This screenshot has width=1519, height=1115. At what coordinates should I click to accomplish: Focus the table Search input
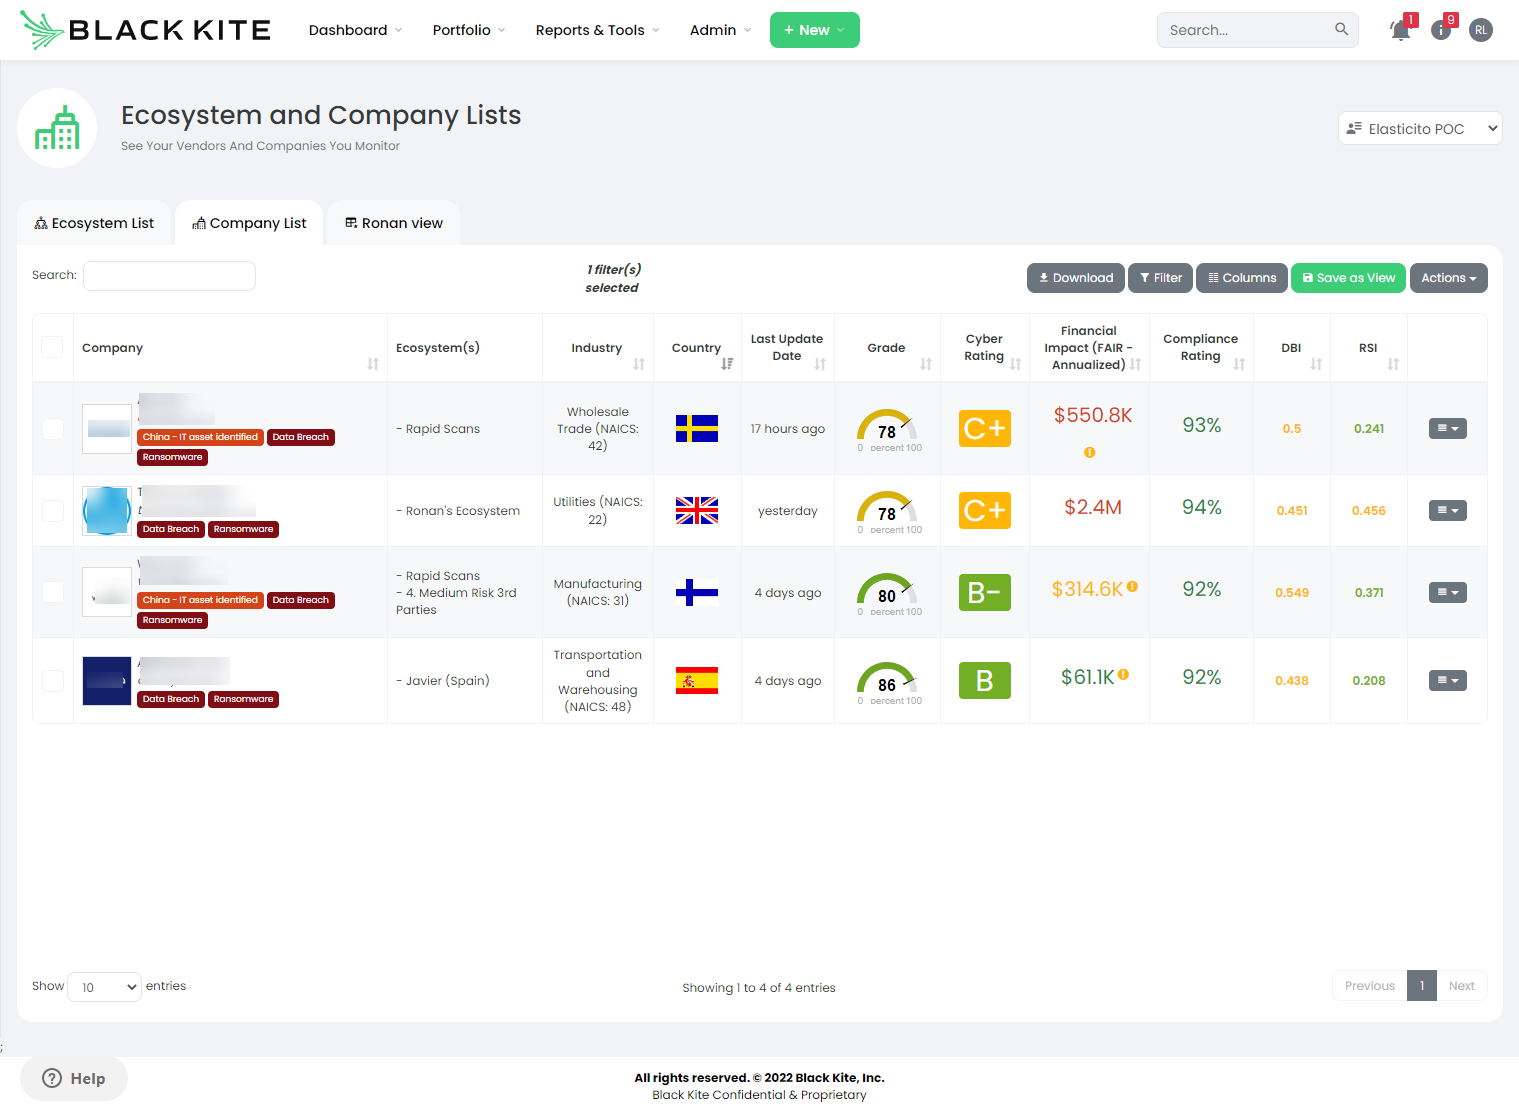tap(169, 276)
